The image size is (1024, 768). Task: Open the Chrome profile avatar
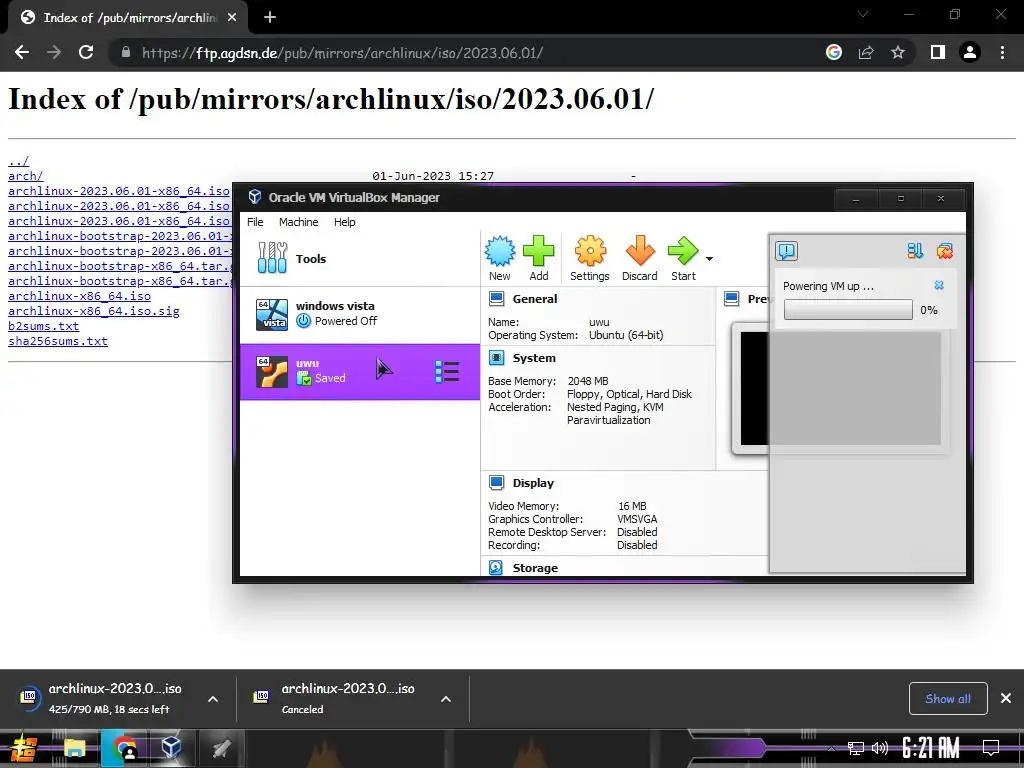tap(970, 52)
